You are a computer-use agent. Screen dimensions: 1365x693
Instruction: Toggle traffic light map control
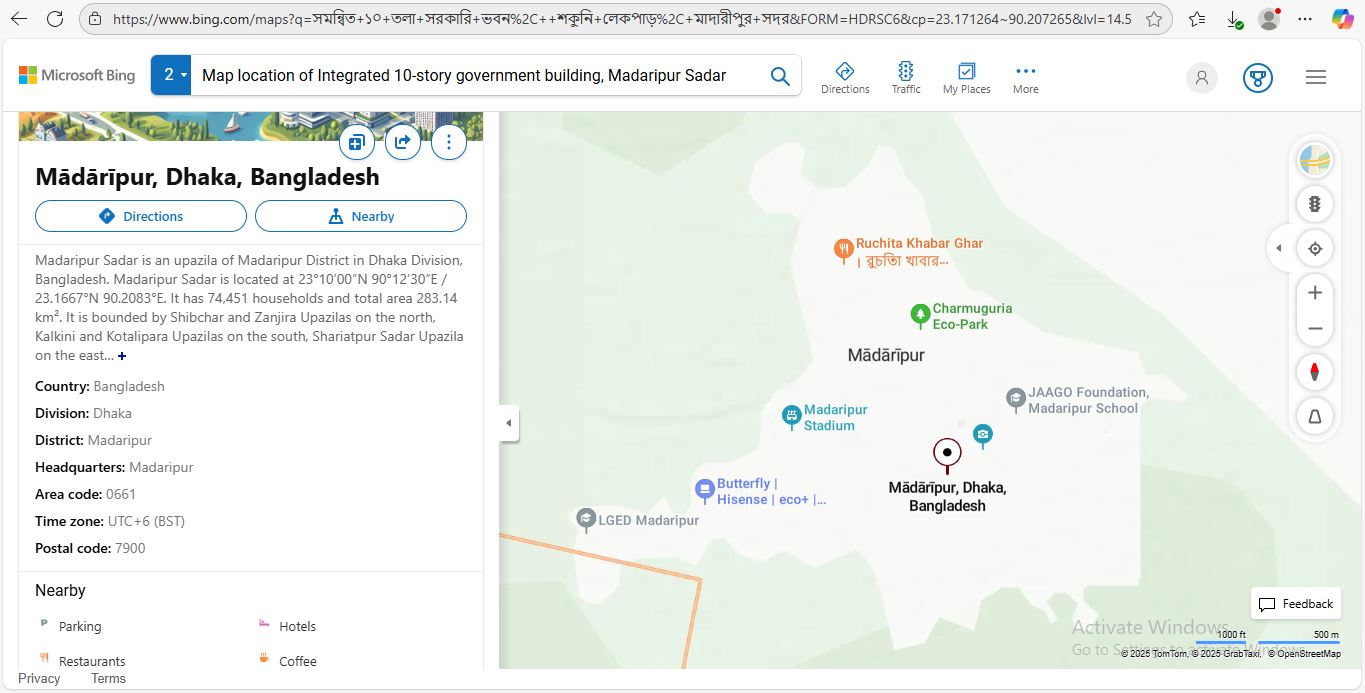(x=1315, y=204)
